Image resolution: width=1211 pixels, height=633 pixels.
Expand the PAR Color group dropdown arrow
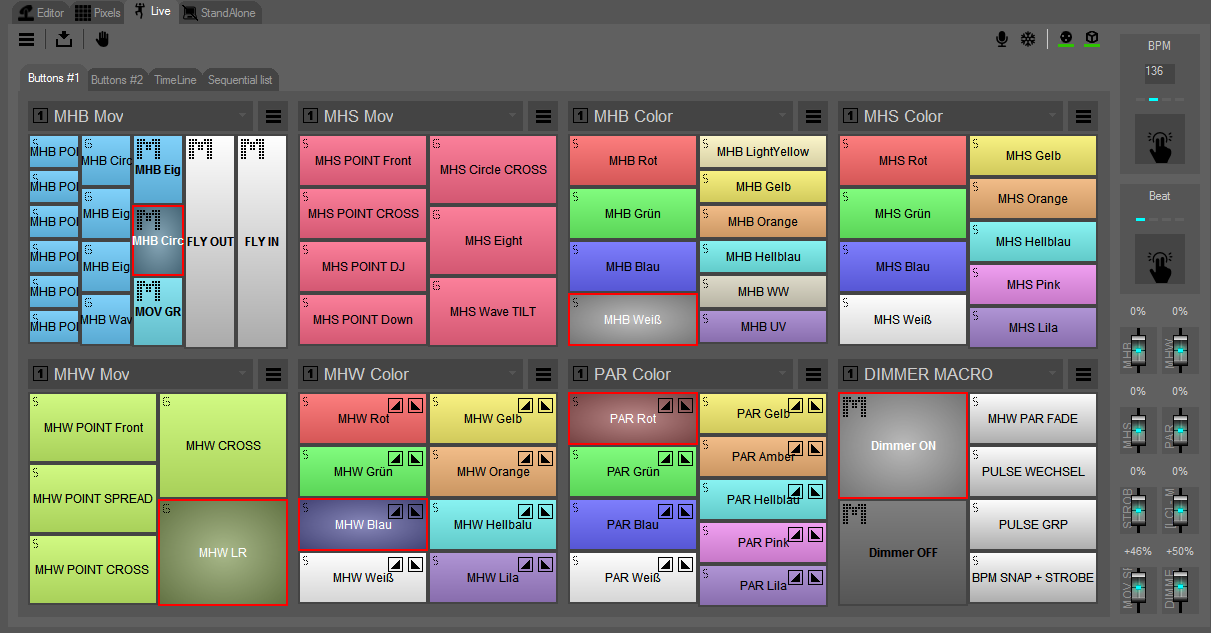[x=783, y=374]
